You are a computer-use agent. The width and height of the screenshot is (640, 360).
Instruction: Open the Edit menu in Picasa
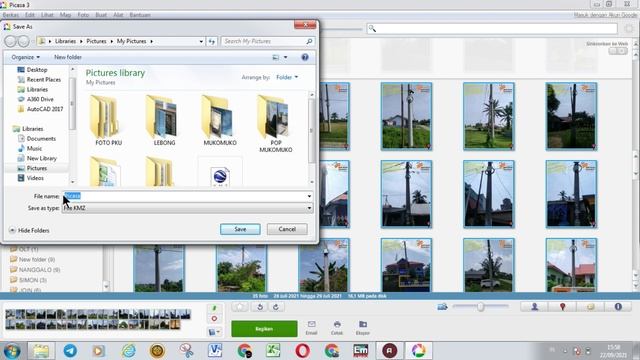click(x=30, y=15)
